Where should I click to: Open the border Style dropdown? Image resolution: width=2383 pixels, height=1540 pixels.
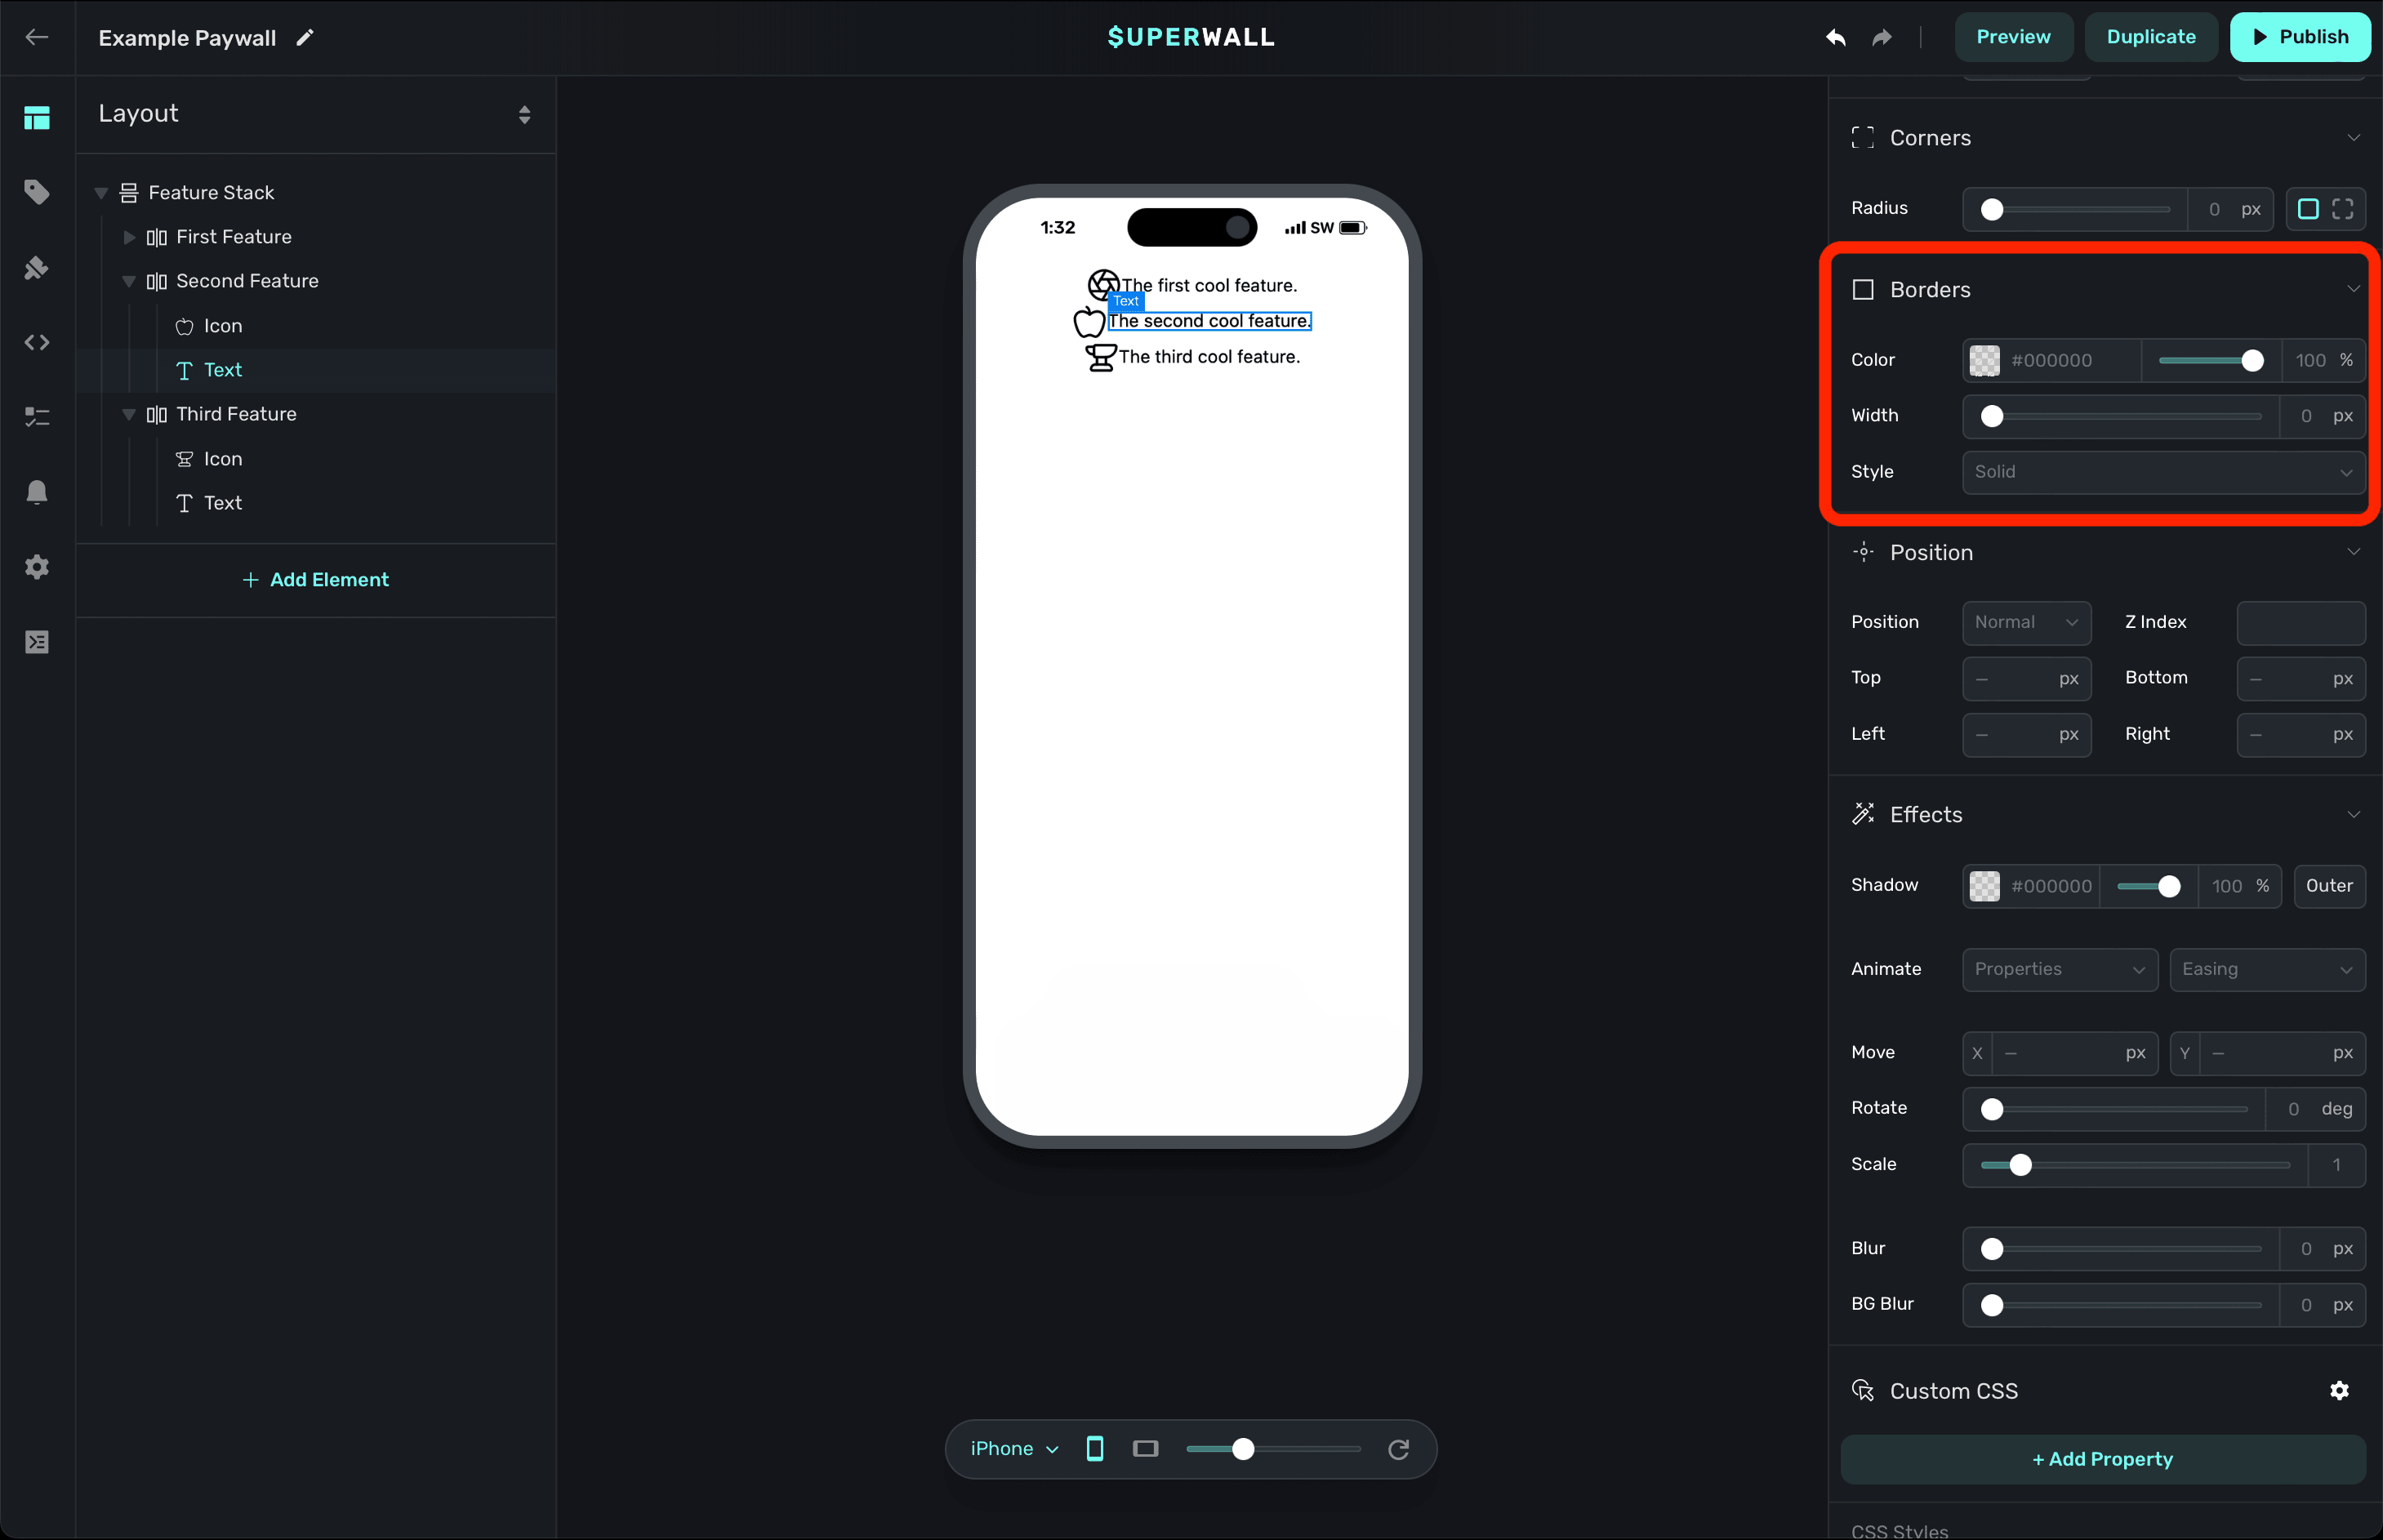click(2162, 472)
